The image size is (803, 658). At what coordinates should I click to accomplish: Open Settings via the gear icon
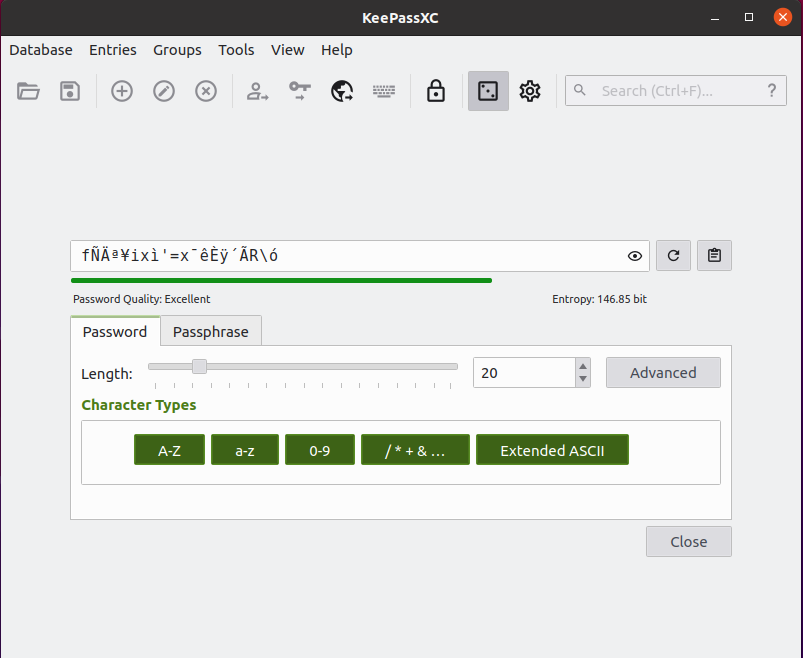pyautogui.click(x=530, y=91)
